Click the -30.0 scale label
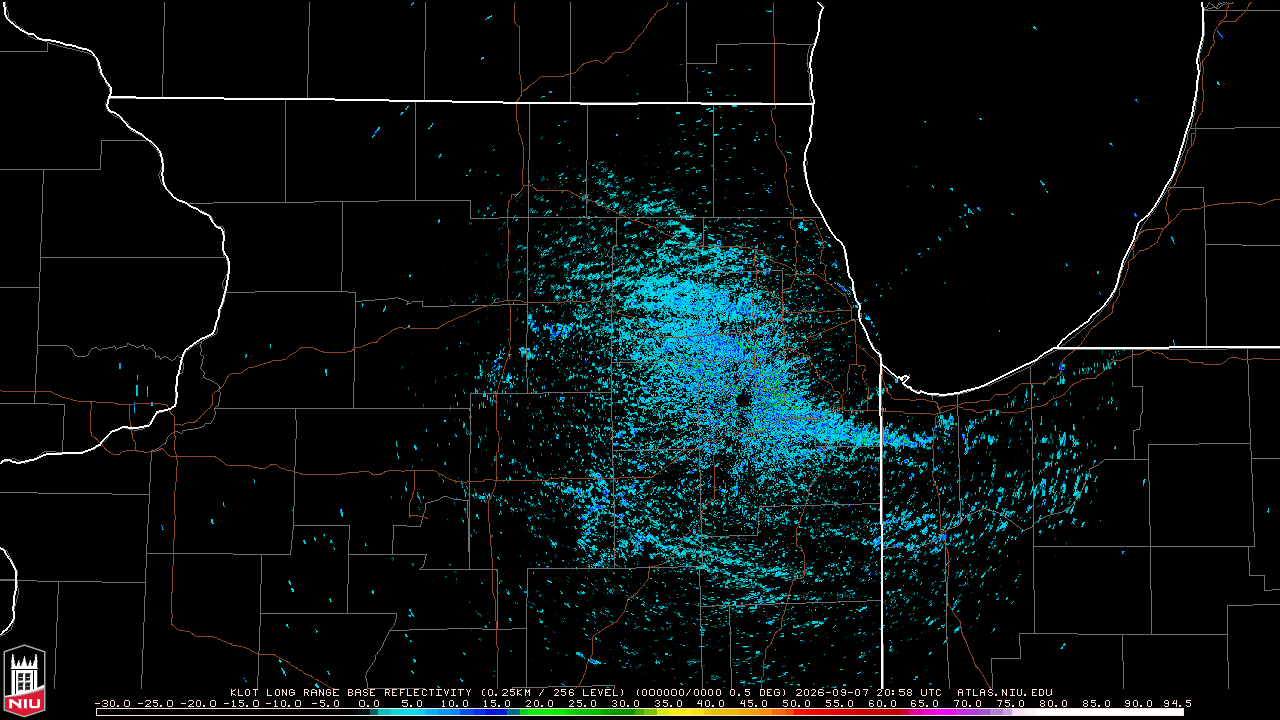Viewport: 1280px width, 720px height. 113,704
